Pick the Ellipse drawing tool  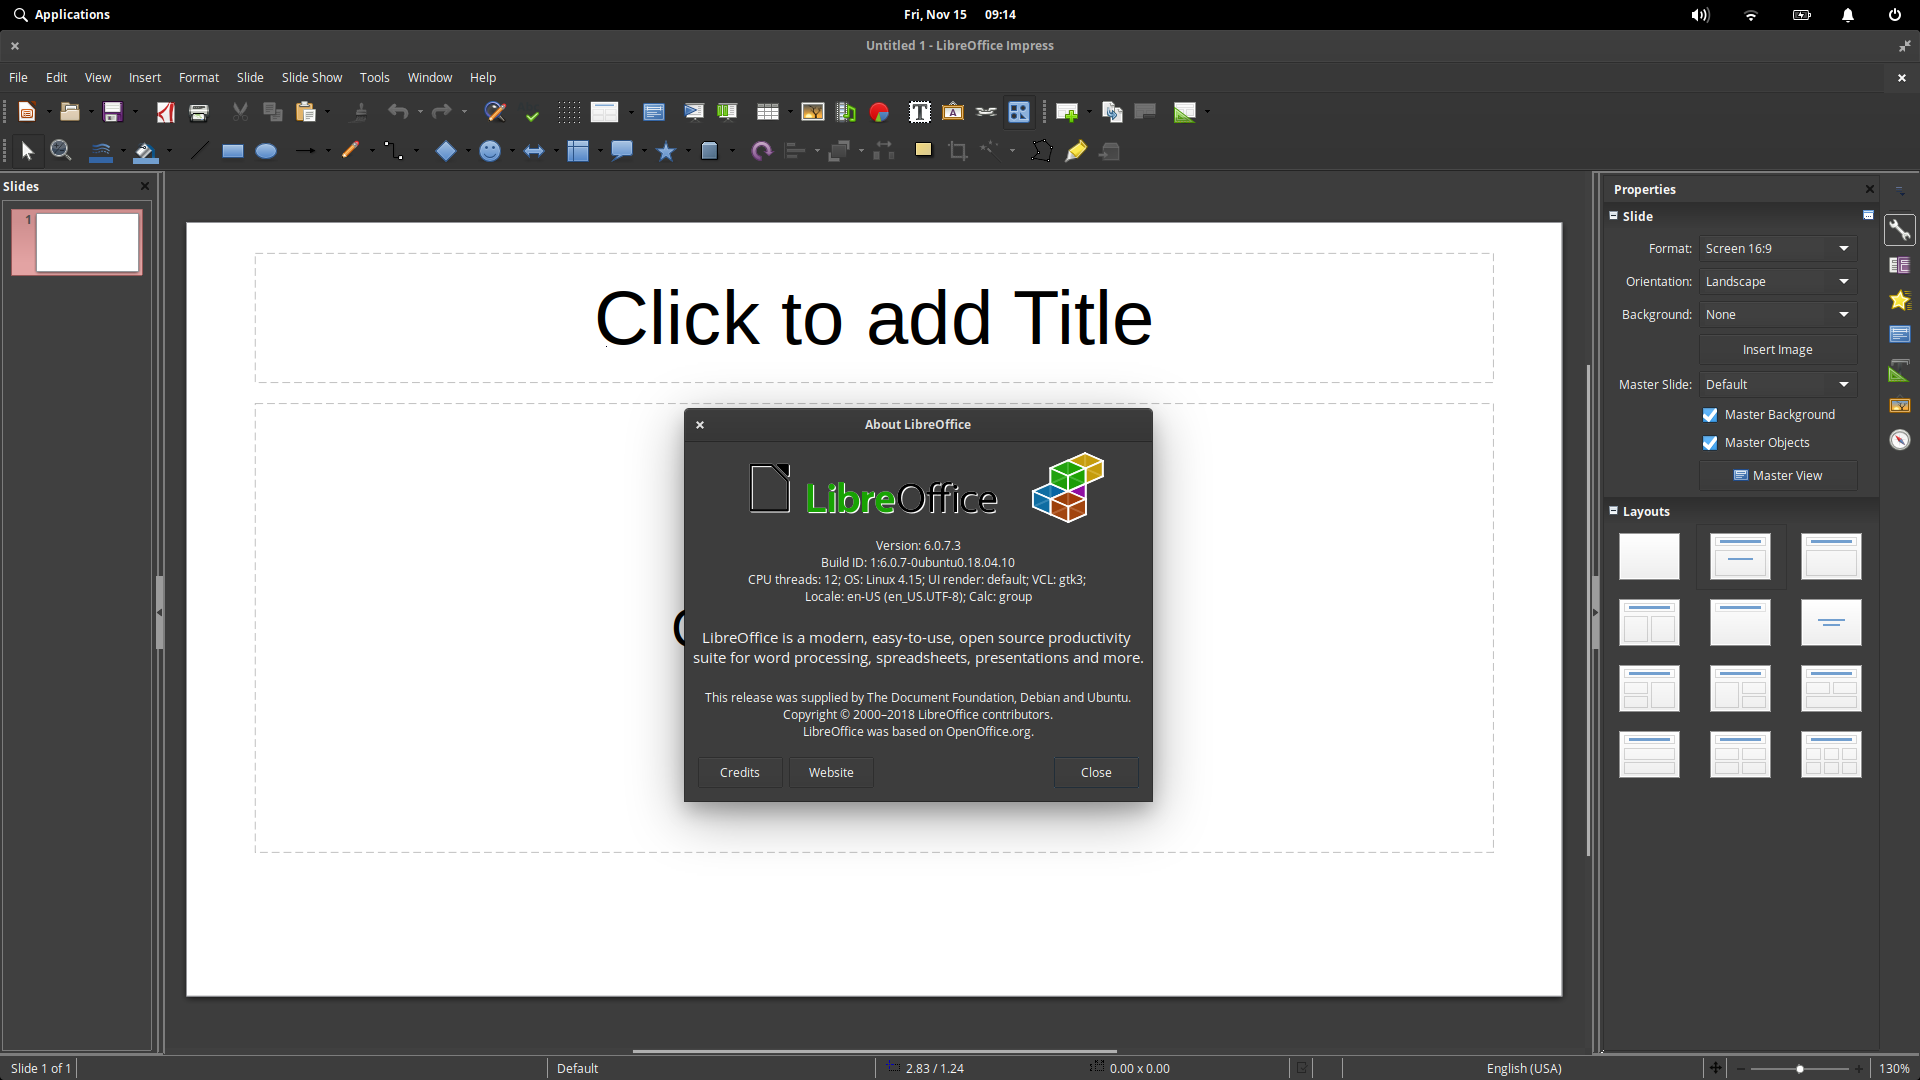(x=266, y=151)
